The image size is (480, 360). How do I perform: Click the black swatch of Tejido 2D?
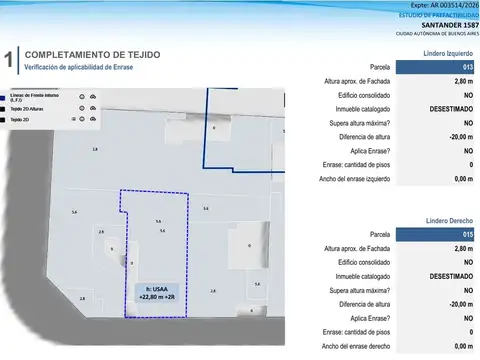click(3, 120)
